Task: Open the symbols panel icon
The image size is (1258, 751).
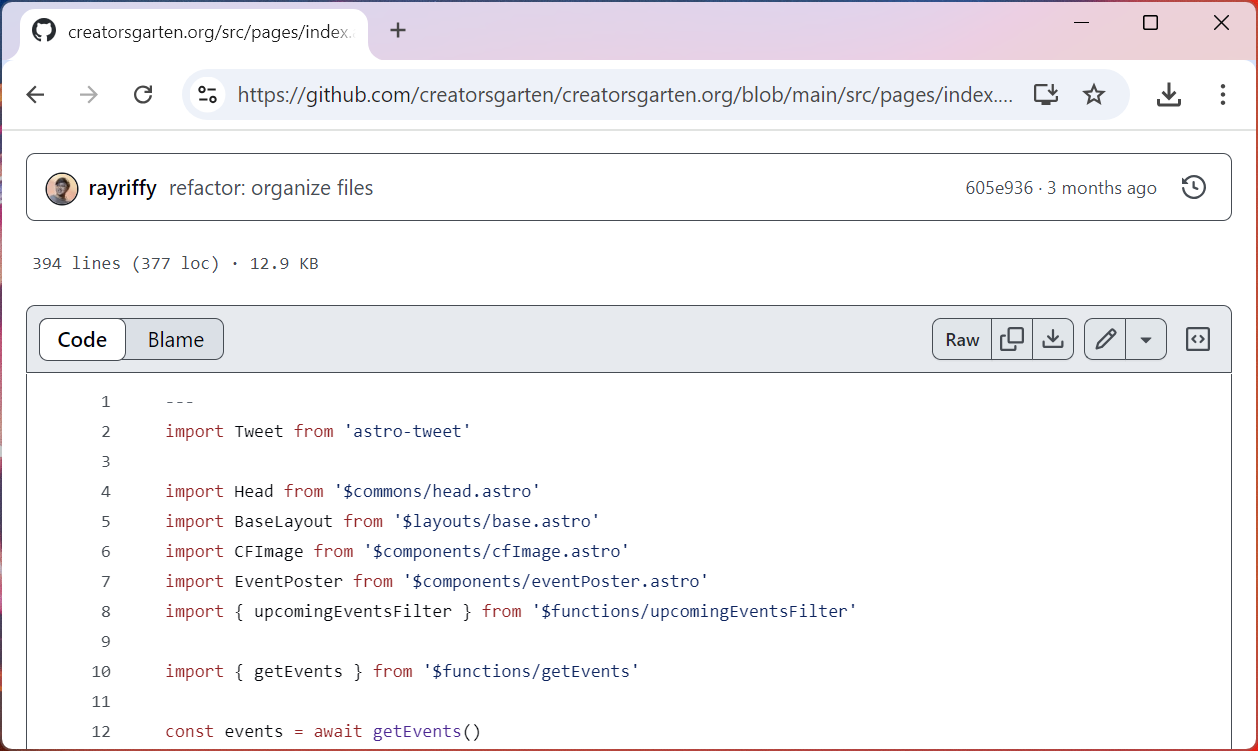Action: tap(1197, 339)
